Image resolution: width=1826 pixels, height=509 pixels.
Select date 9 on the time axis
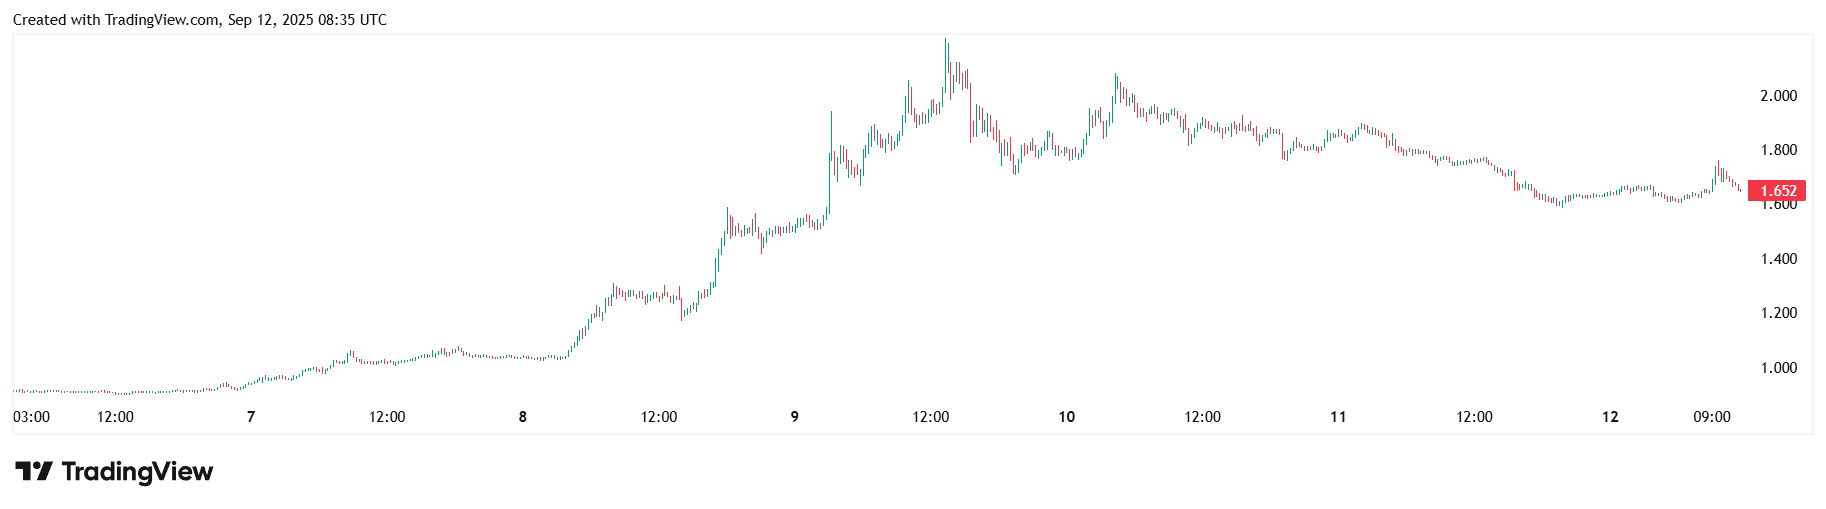[x=795, y=417]
